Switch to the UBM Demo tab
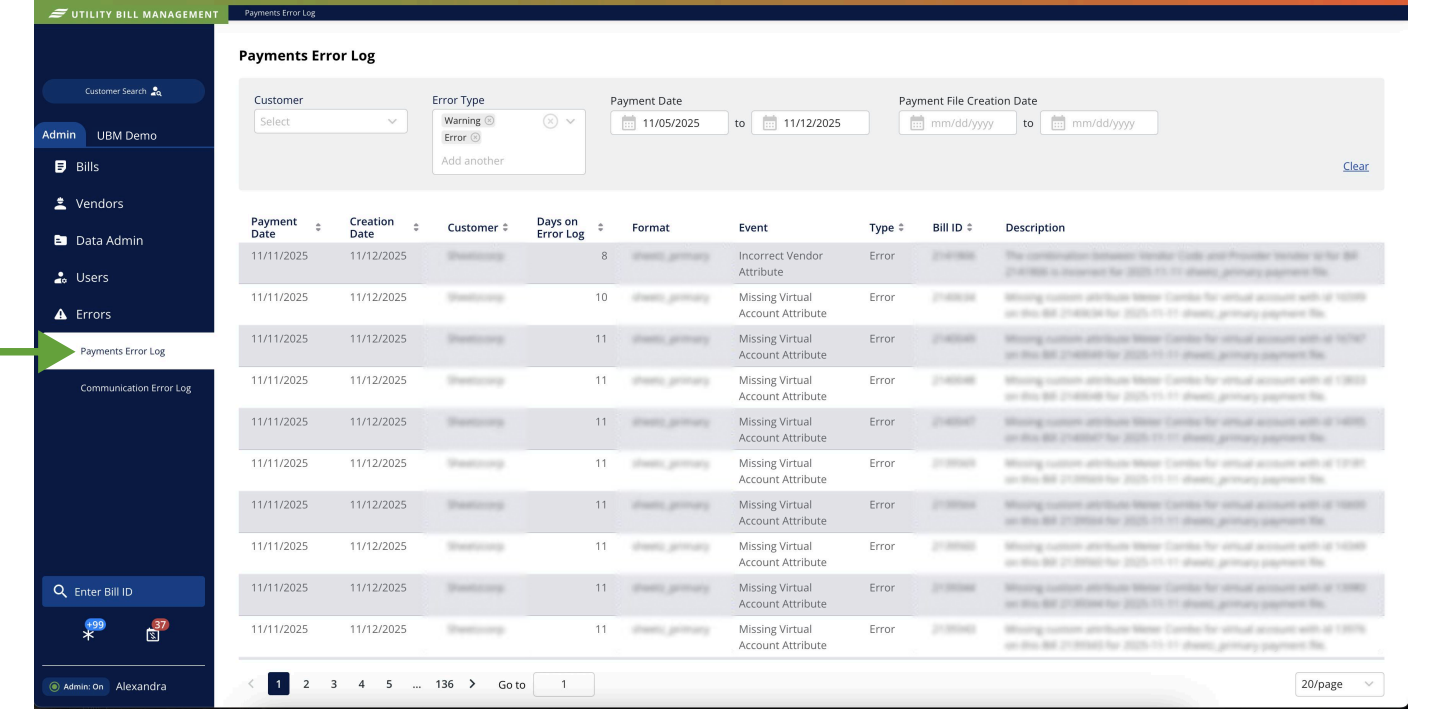The width and height of the screenshot is (1439, 710). coord(126,135)
